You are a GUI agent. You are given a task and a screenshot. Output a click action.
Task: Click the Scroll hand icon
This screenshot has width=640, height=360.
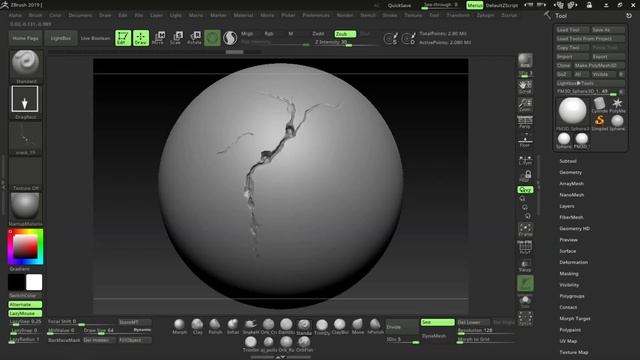click(x=525, y=87)
